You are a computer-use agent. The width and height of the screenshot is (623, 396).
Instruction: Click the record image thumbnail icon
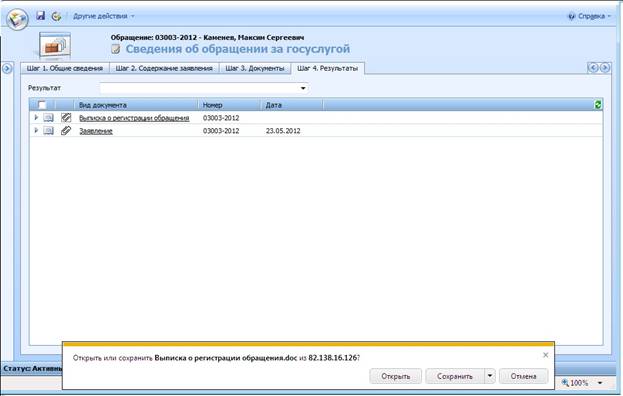click(55, 46)
